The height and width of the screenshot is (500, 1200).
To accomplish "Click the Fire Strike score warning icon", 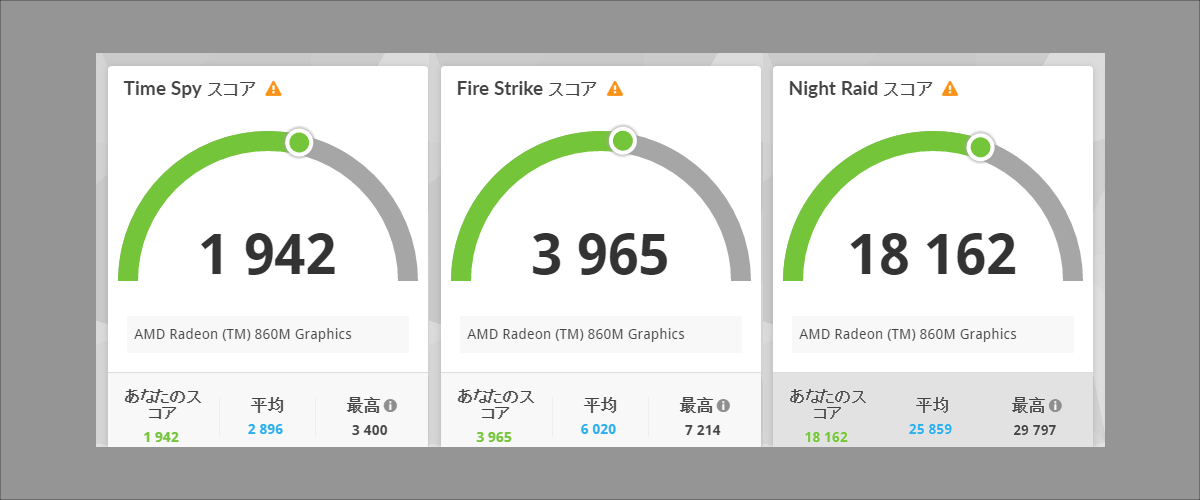I will pyautogui.click(x=615, y=88).
